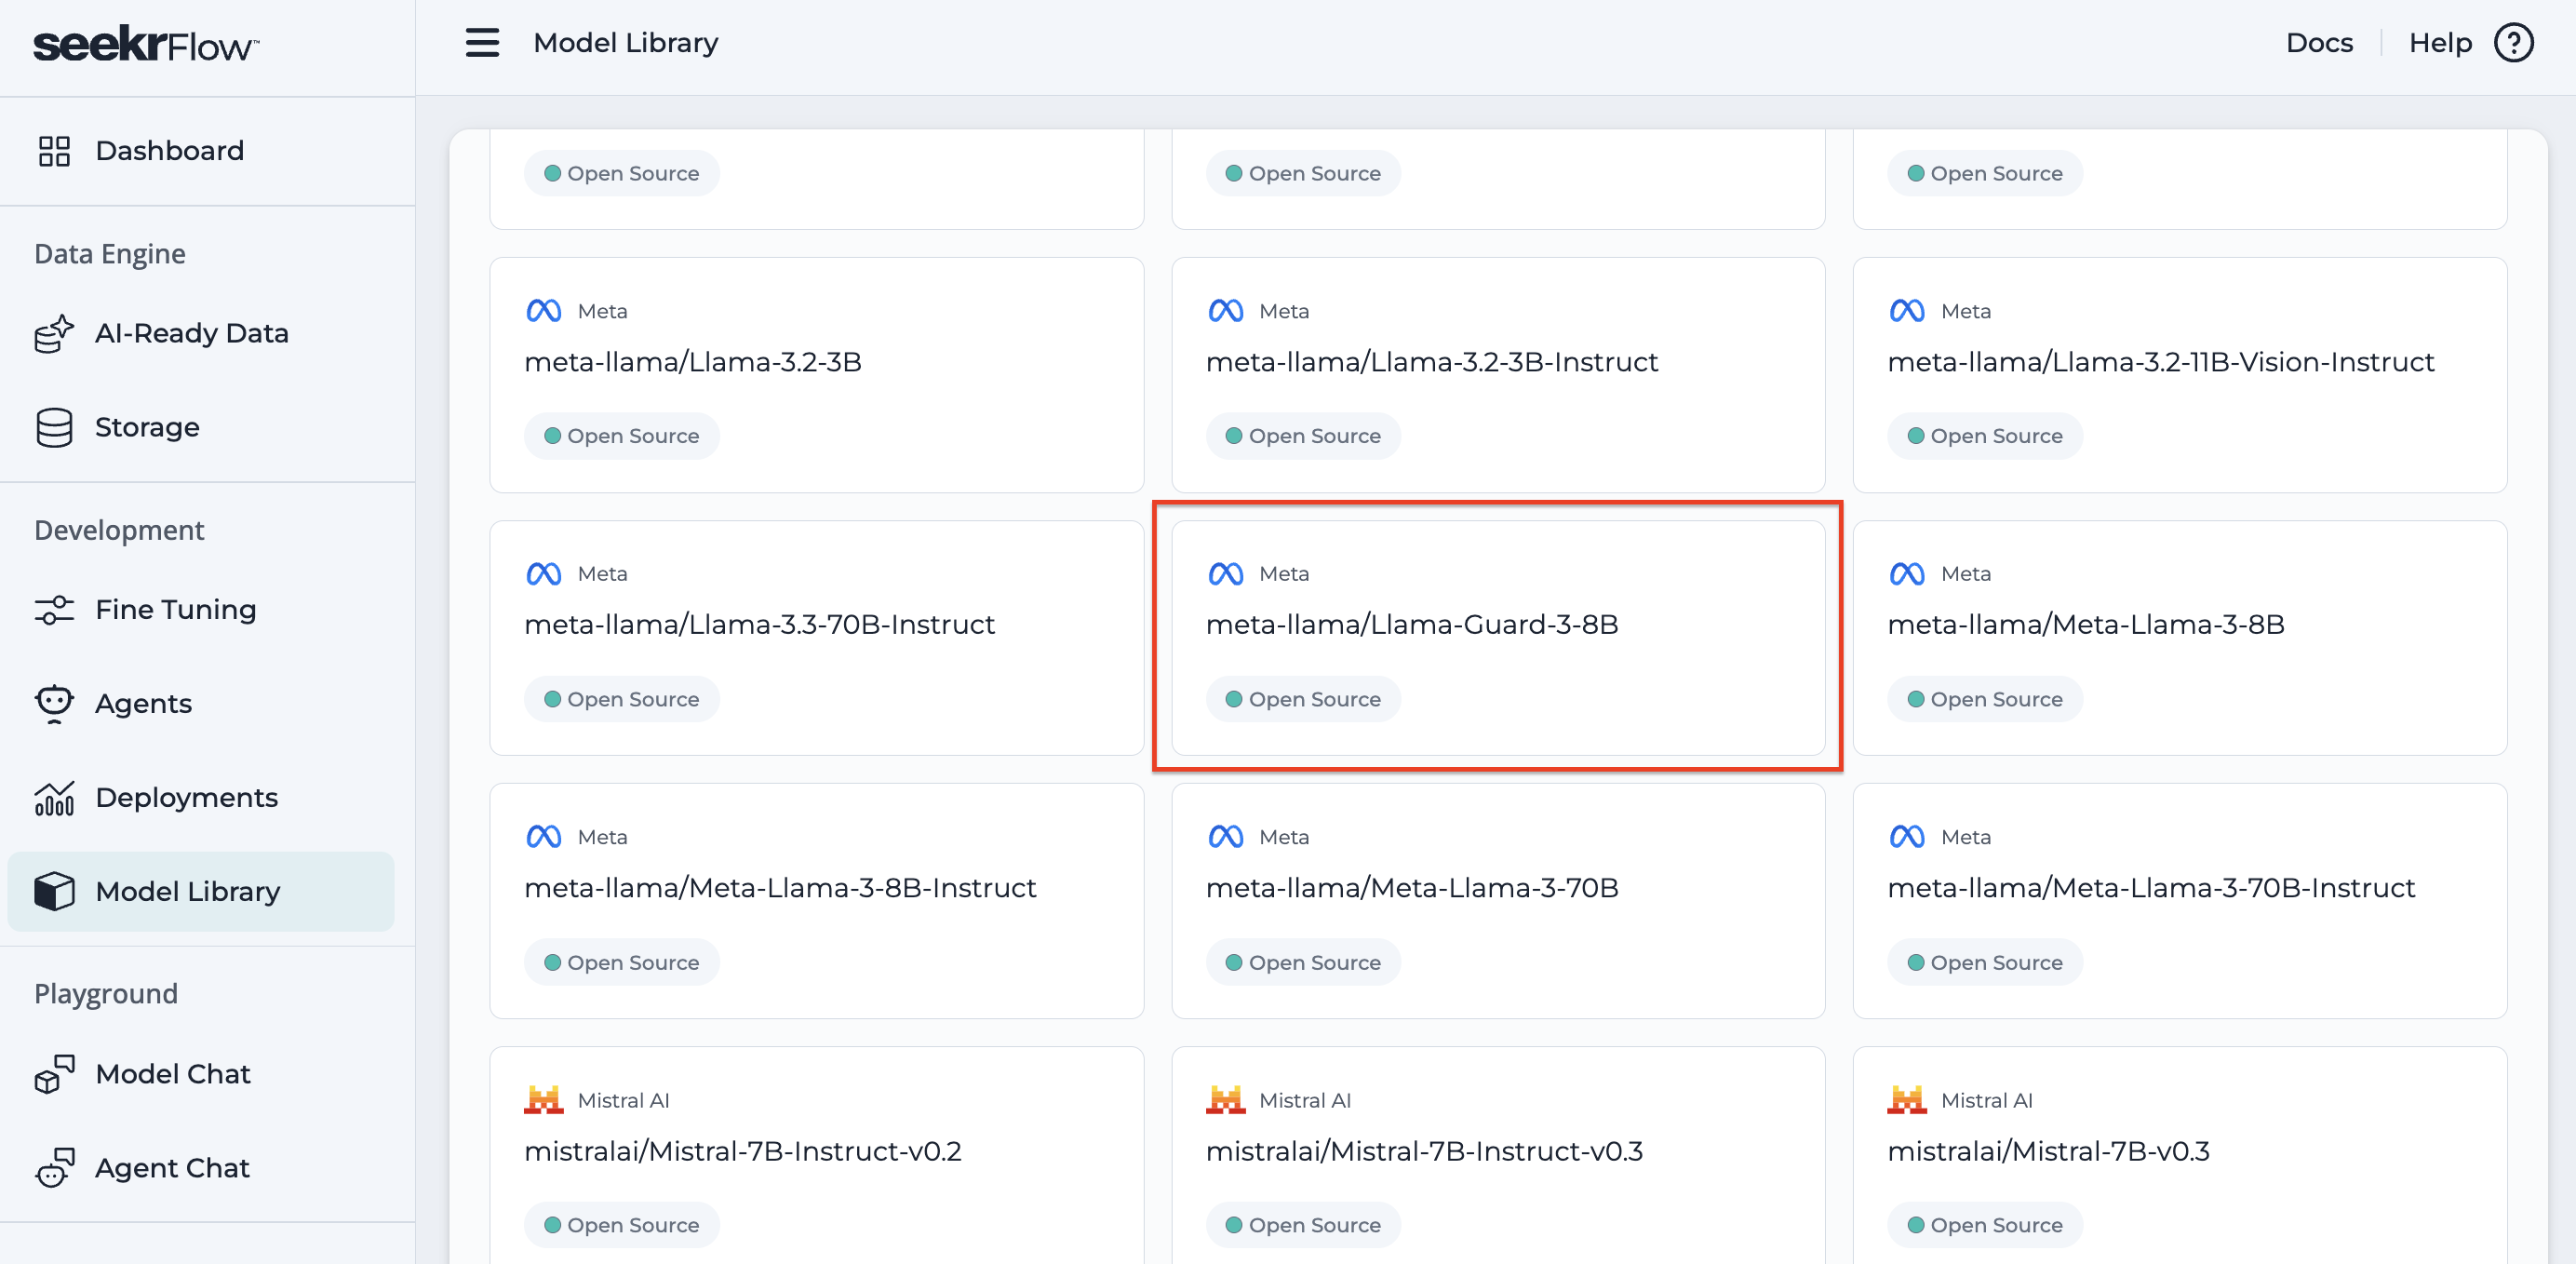Click the AI-Ready Data icon
Screen dimensions: 2576x1264
coord(54,333)
